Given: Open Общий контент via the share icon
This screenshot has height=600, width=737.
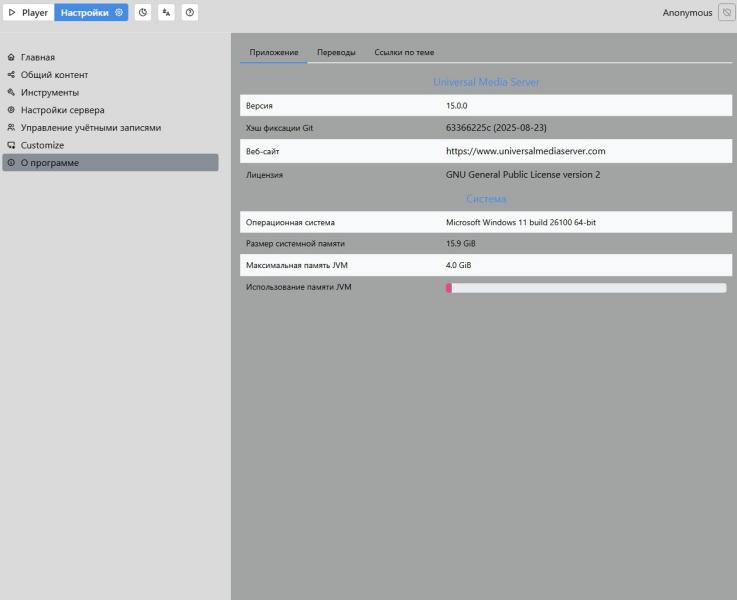Looking at the screenshot, I should (11, 75).
